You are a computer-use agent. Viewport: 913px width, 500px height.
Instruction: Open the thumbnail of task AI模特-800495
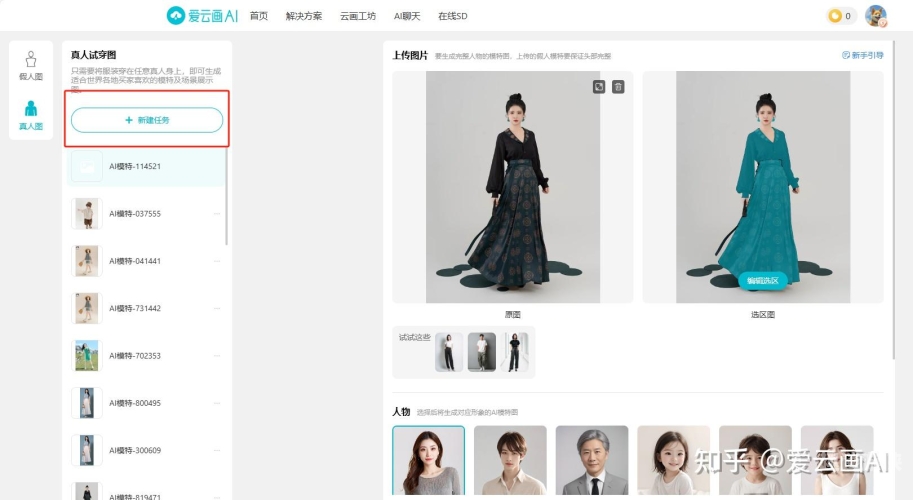tap(87, 403)
